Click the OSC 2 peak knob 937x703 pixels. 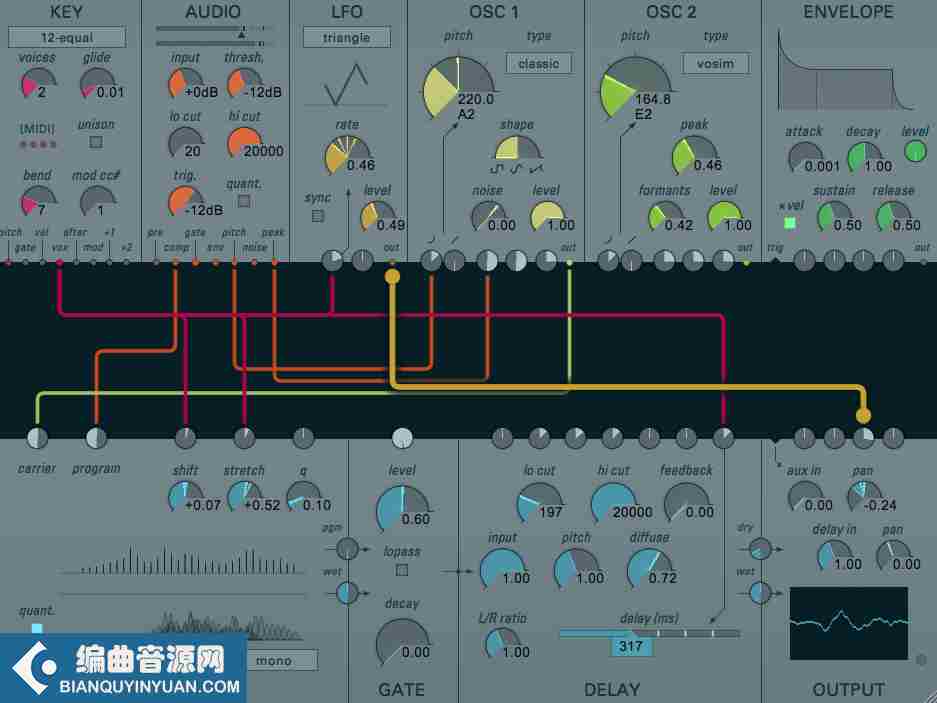[x=694, y=155]
